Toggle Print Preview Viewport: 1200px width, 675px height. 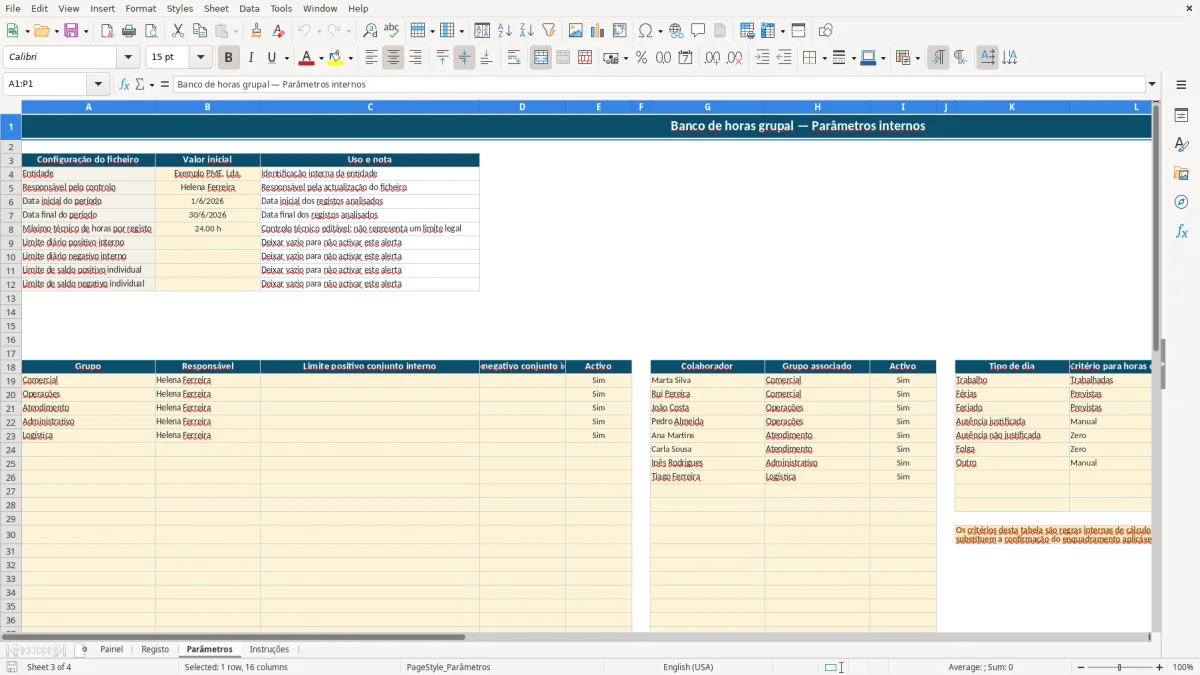coord(150,31)
